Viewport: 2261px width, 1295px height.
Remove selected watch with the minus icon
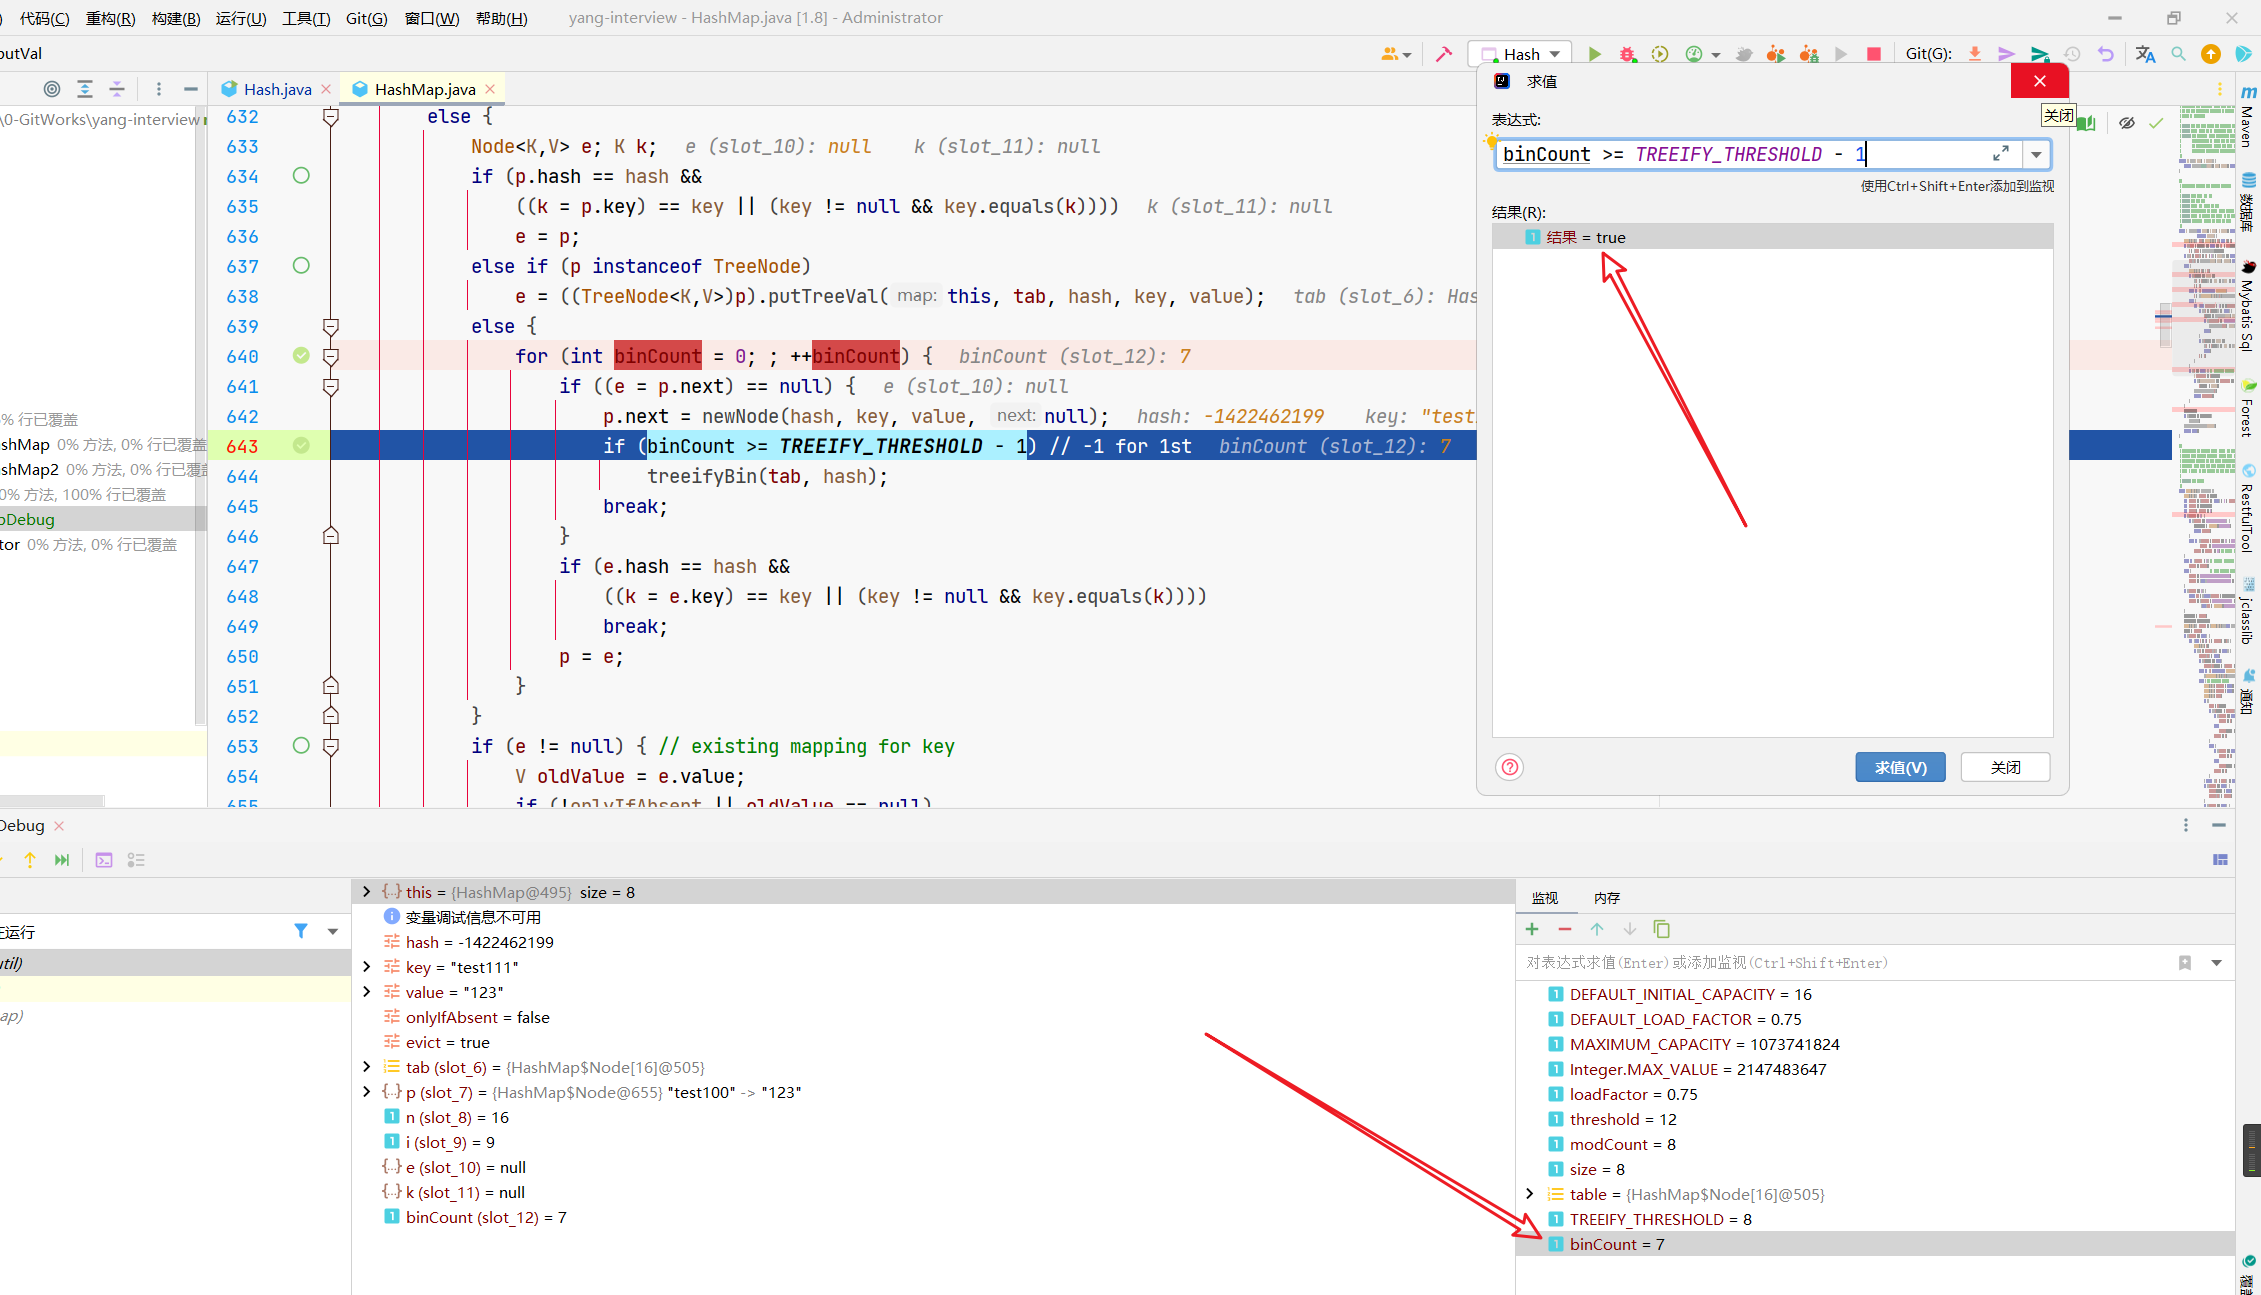(1565, 930)
